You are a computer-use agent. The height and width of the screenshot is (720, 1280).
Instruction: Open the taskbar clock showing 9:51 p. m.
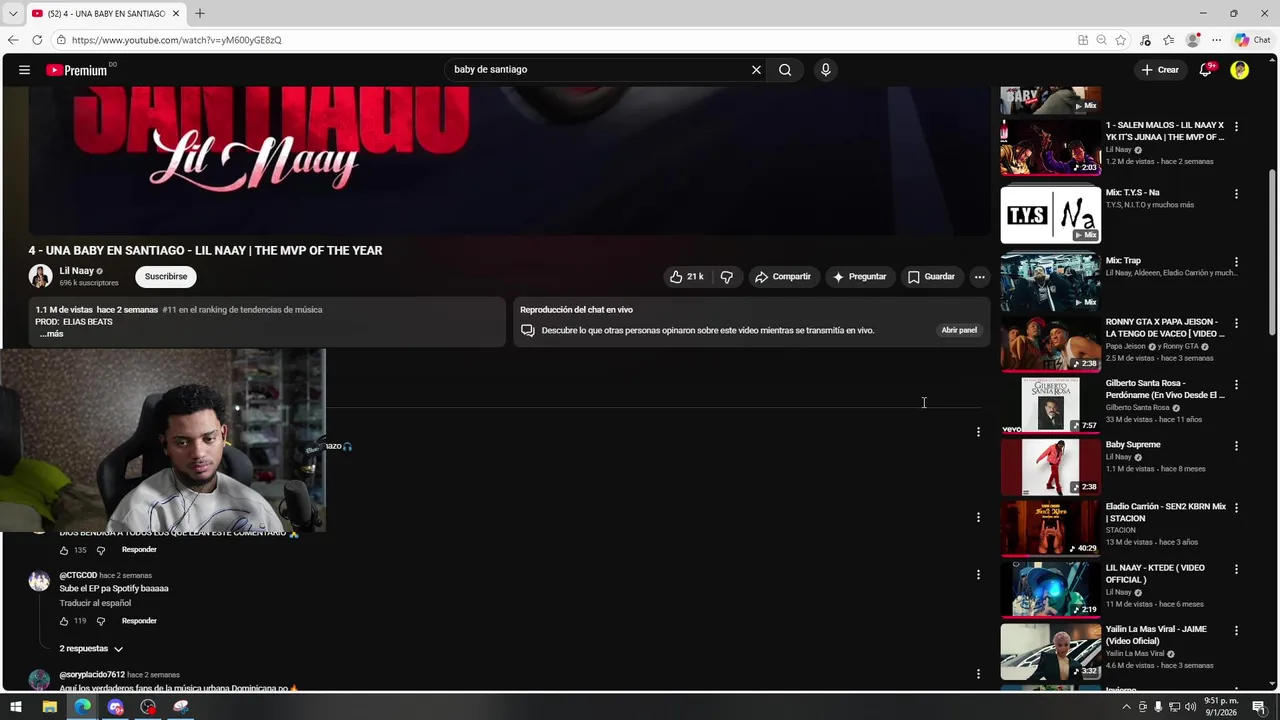tap(1223, 707)
